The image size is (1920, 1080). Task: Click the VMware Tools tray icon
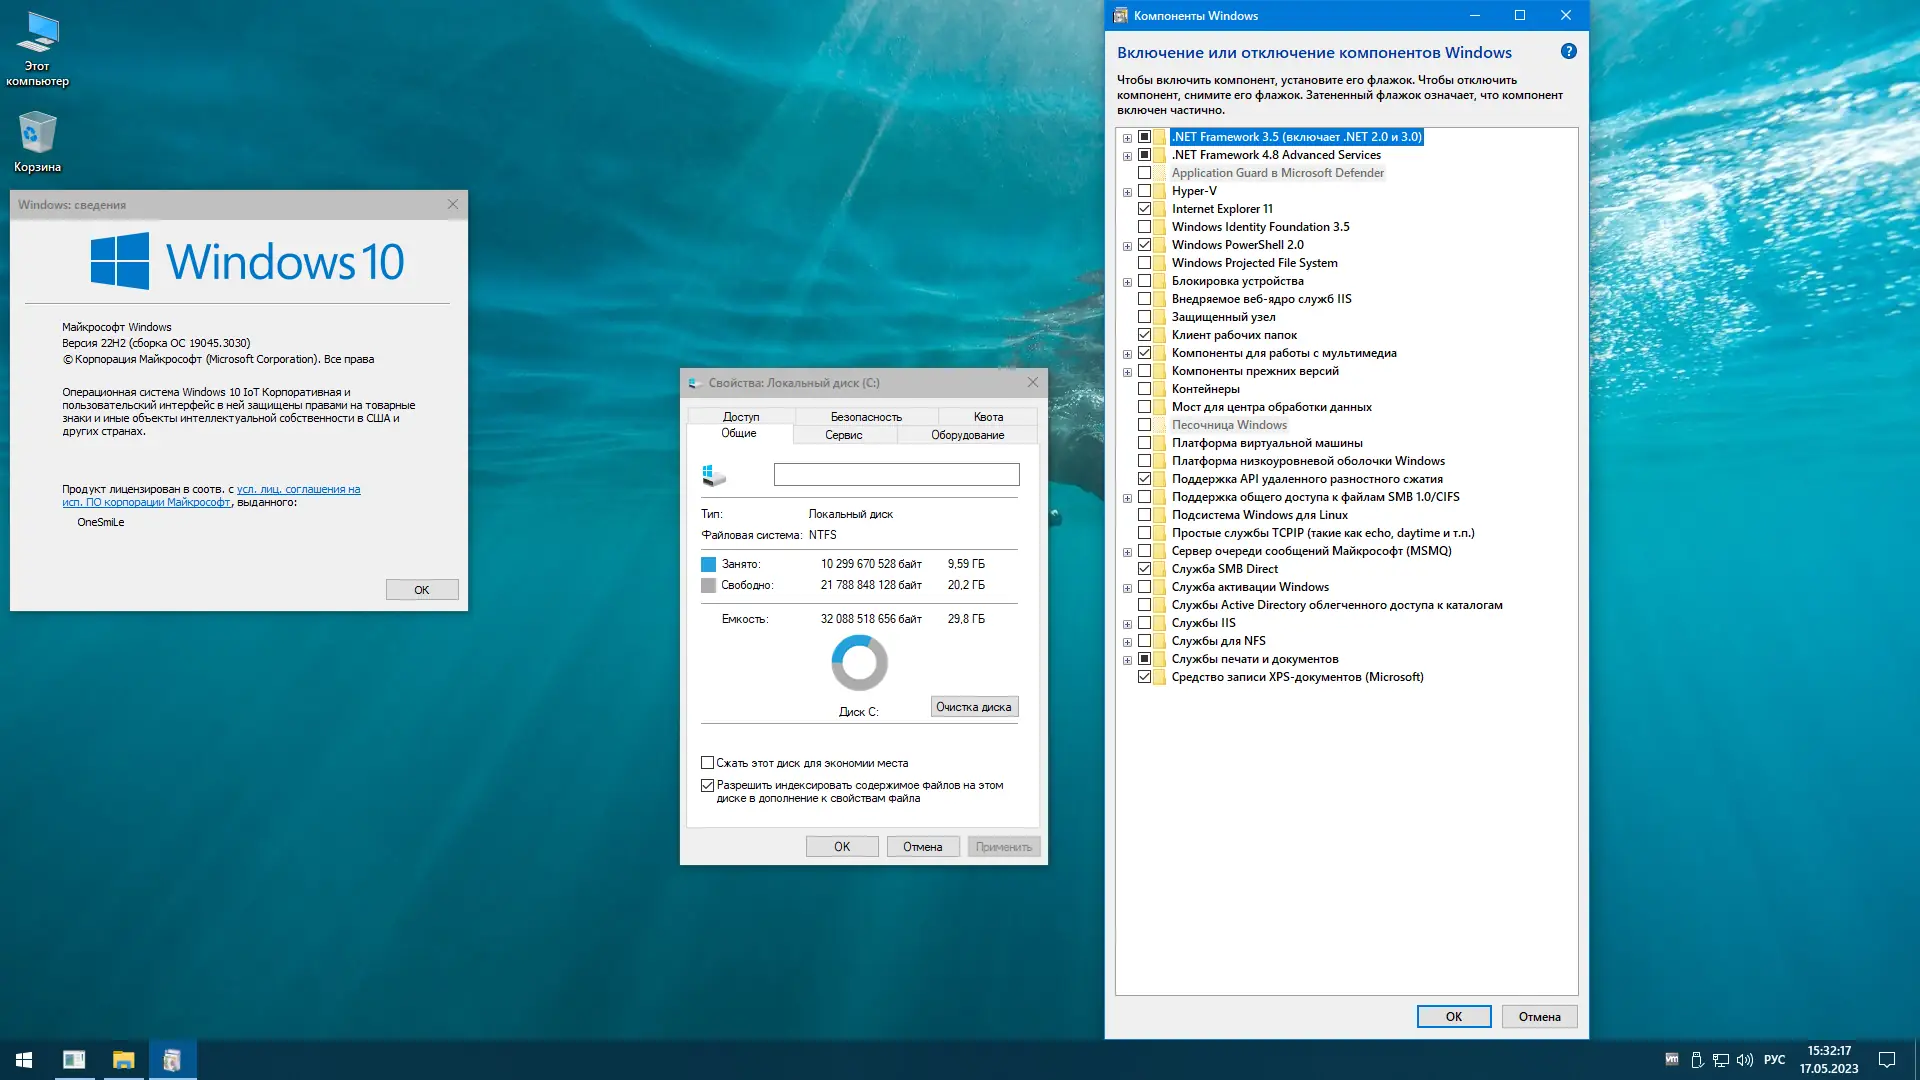pyautogui.click(x=1672, y=1060)
